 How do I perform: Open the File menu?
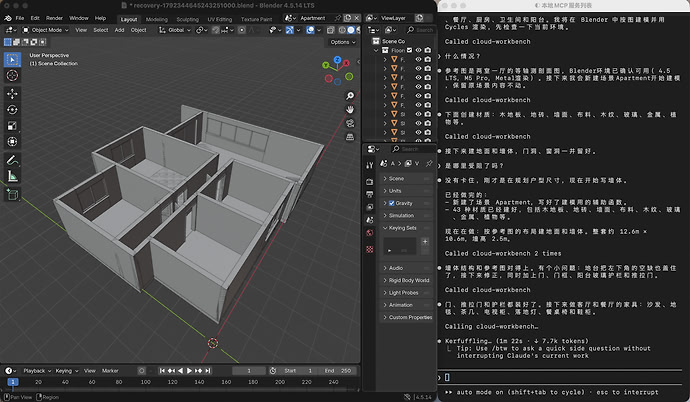point(20,18)
